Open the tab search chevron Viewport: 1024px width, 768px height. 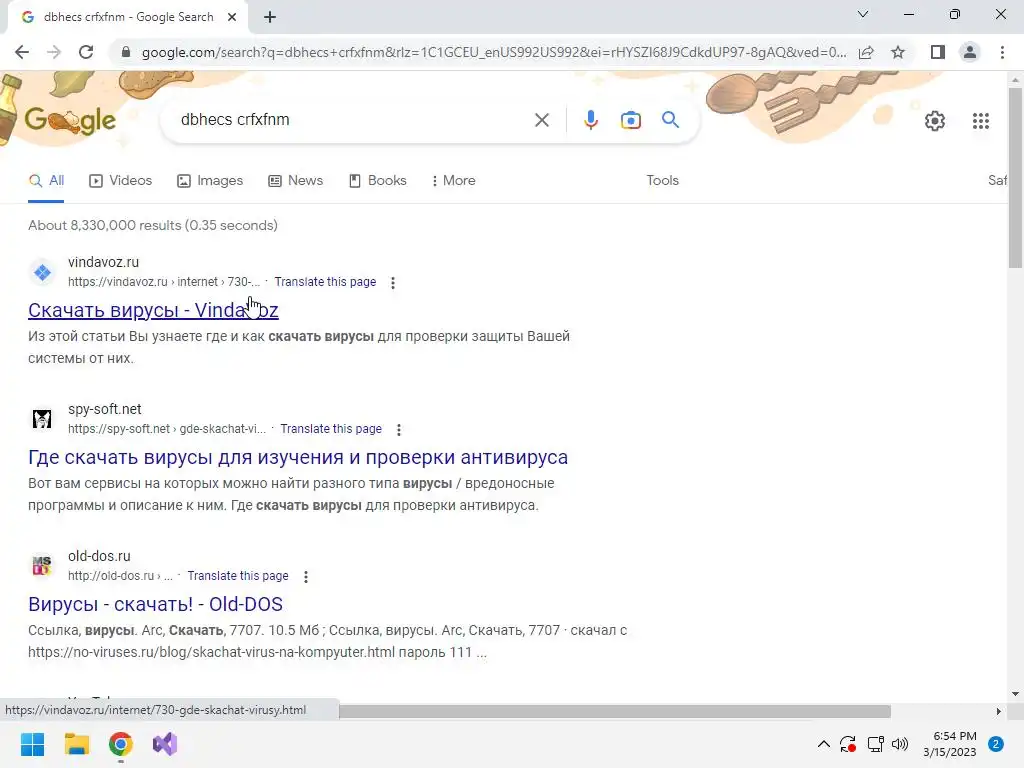tap(863, 14)
